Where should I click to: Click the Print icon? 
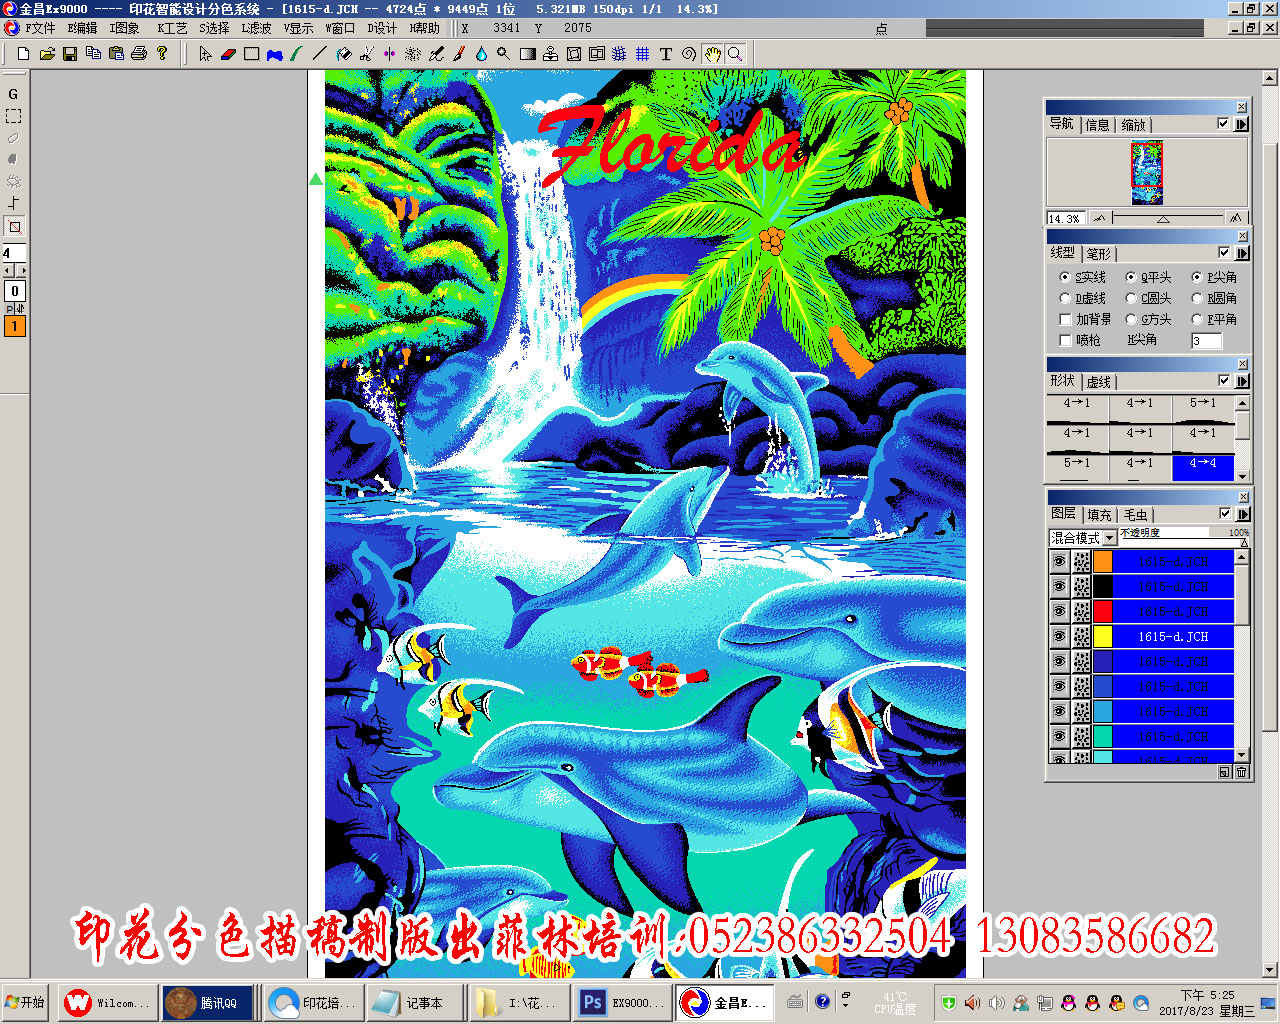click(x=139, y=54)
